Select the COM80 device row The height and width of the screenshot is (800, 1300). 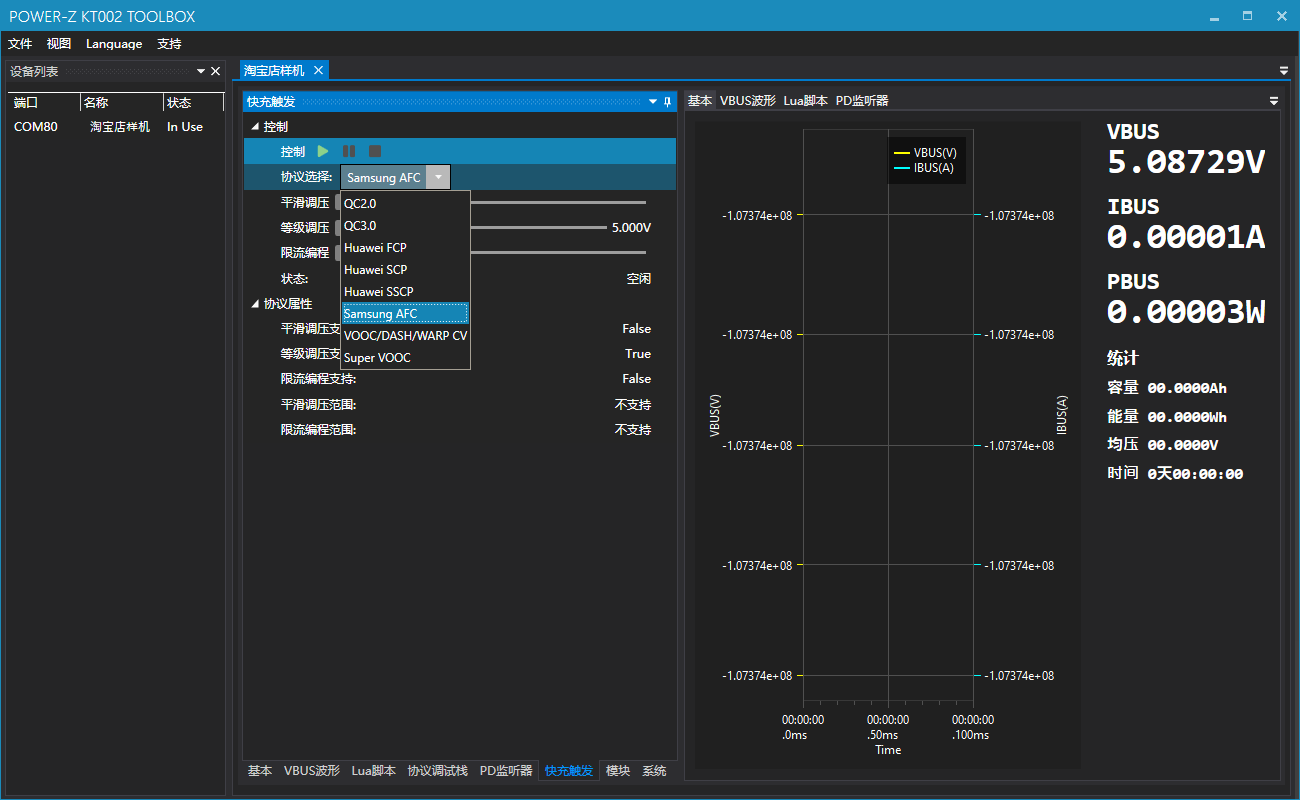(36, 127)
